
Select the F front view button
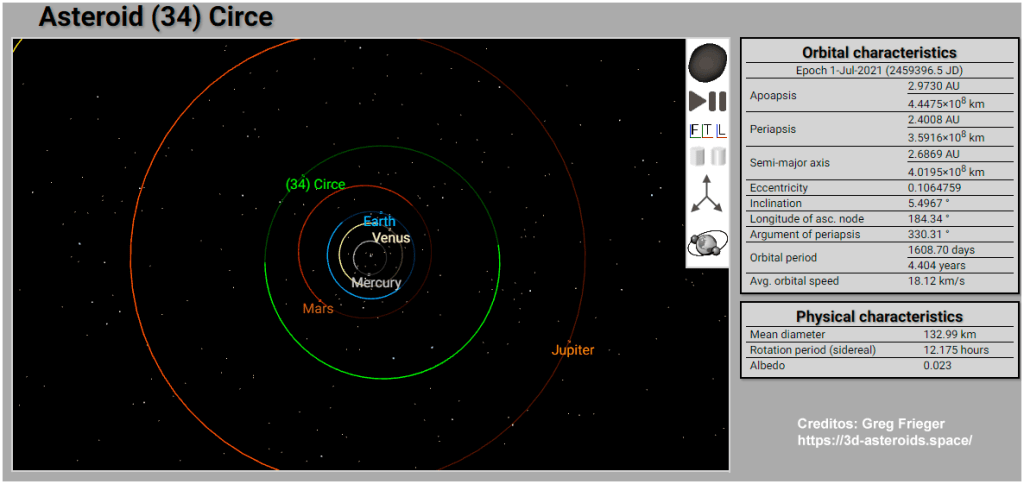point(695,130)
